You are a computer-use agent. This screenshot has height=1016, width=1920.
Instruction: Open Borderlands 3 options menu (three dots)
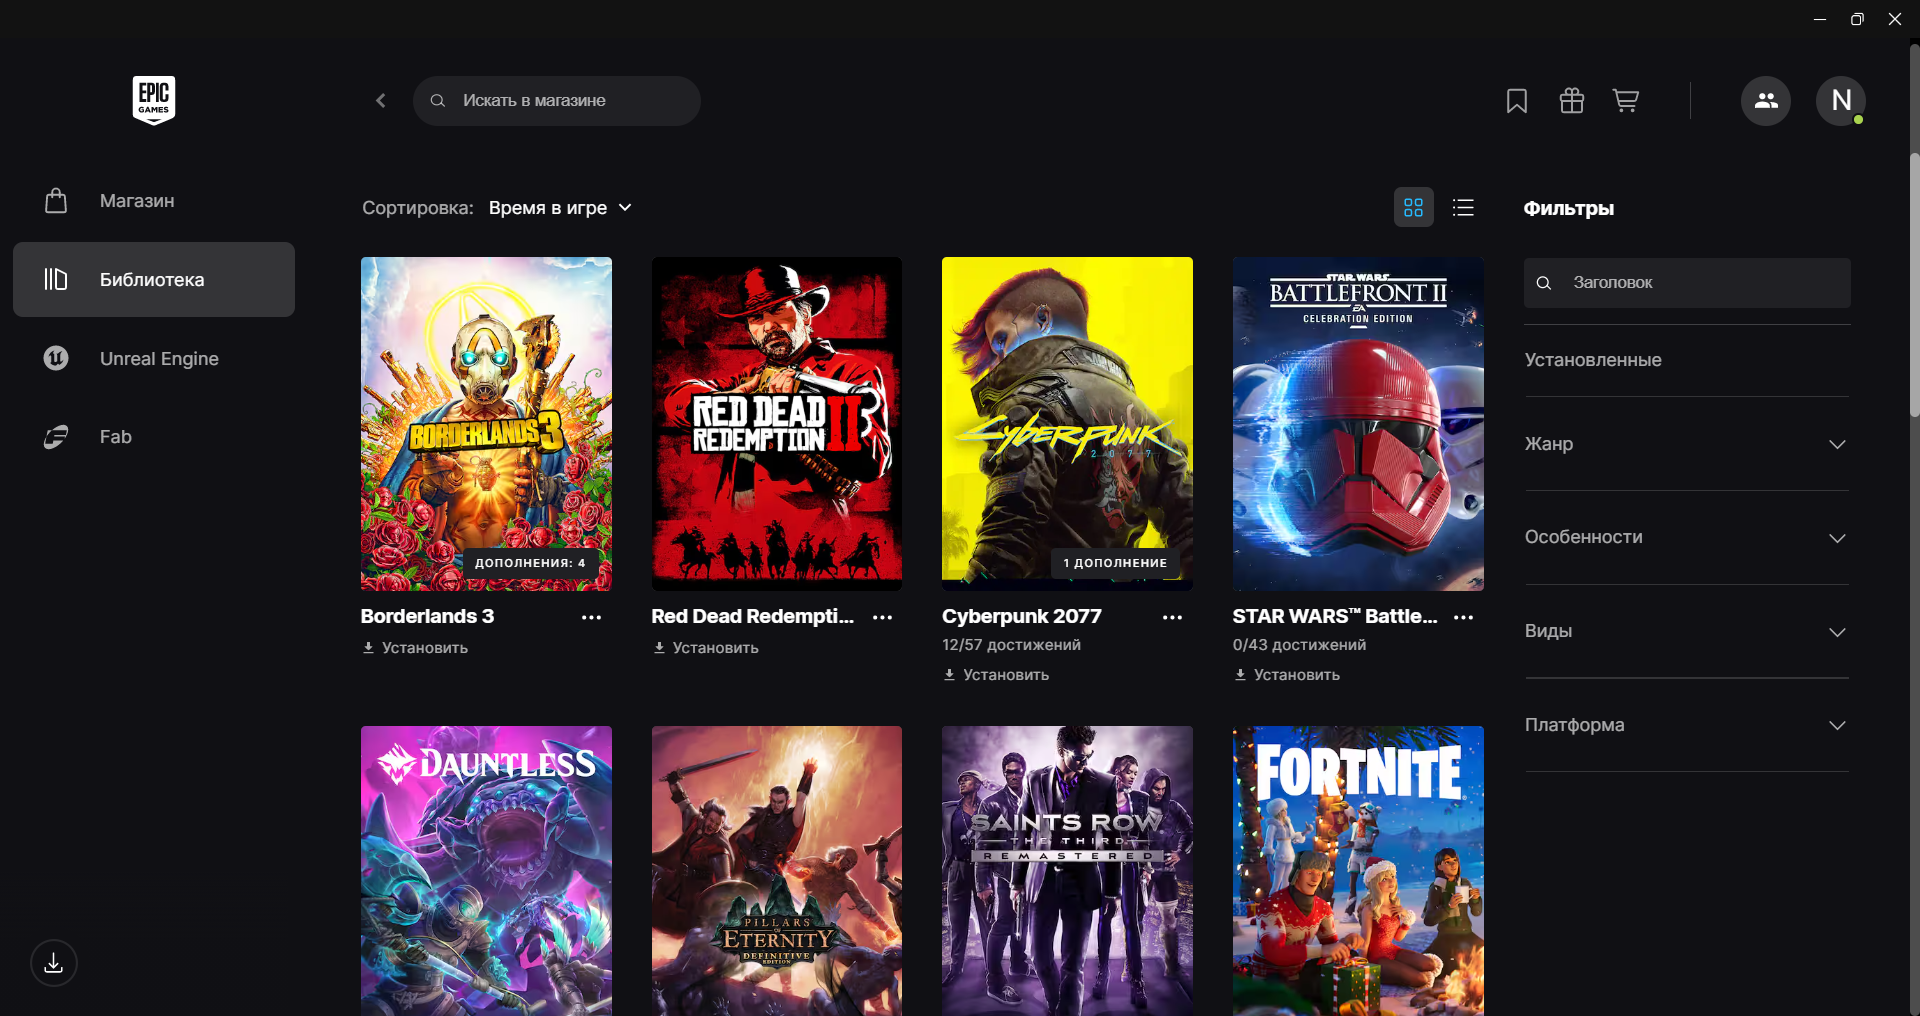tap(592, 617)
